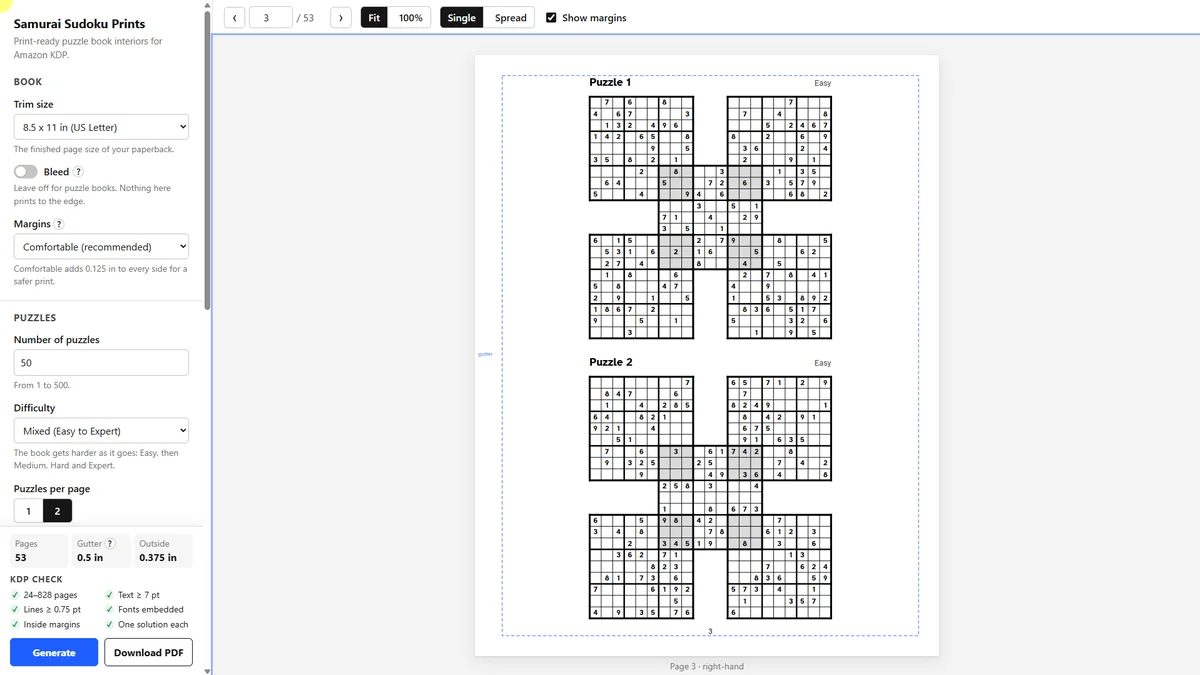Image resolution: width=1200 pixels, height=675 pixels.
Task: Click the blue gutter label on page
Action: (486, 354)
